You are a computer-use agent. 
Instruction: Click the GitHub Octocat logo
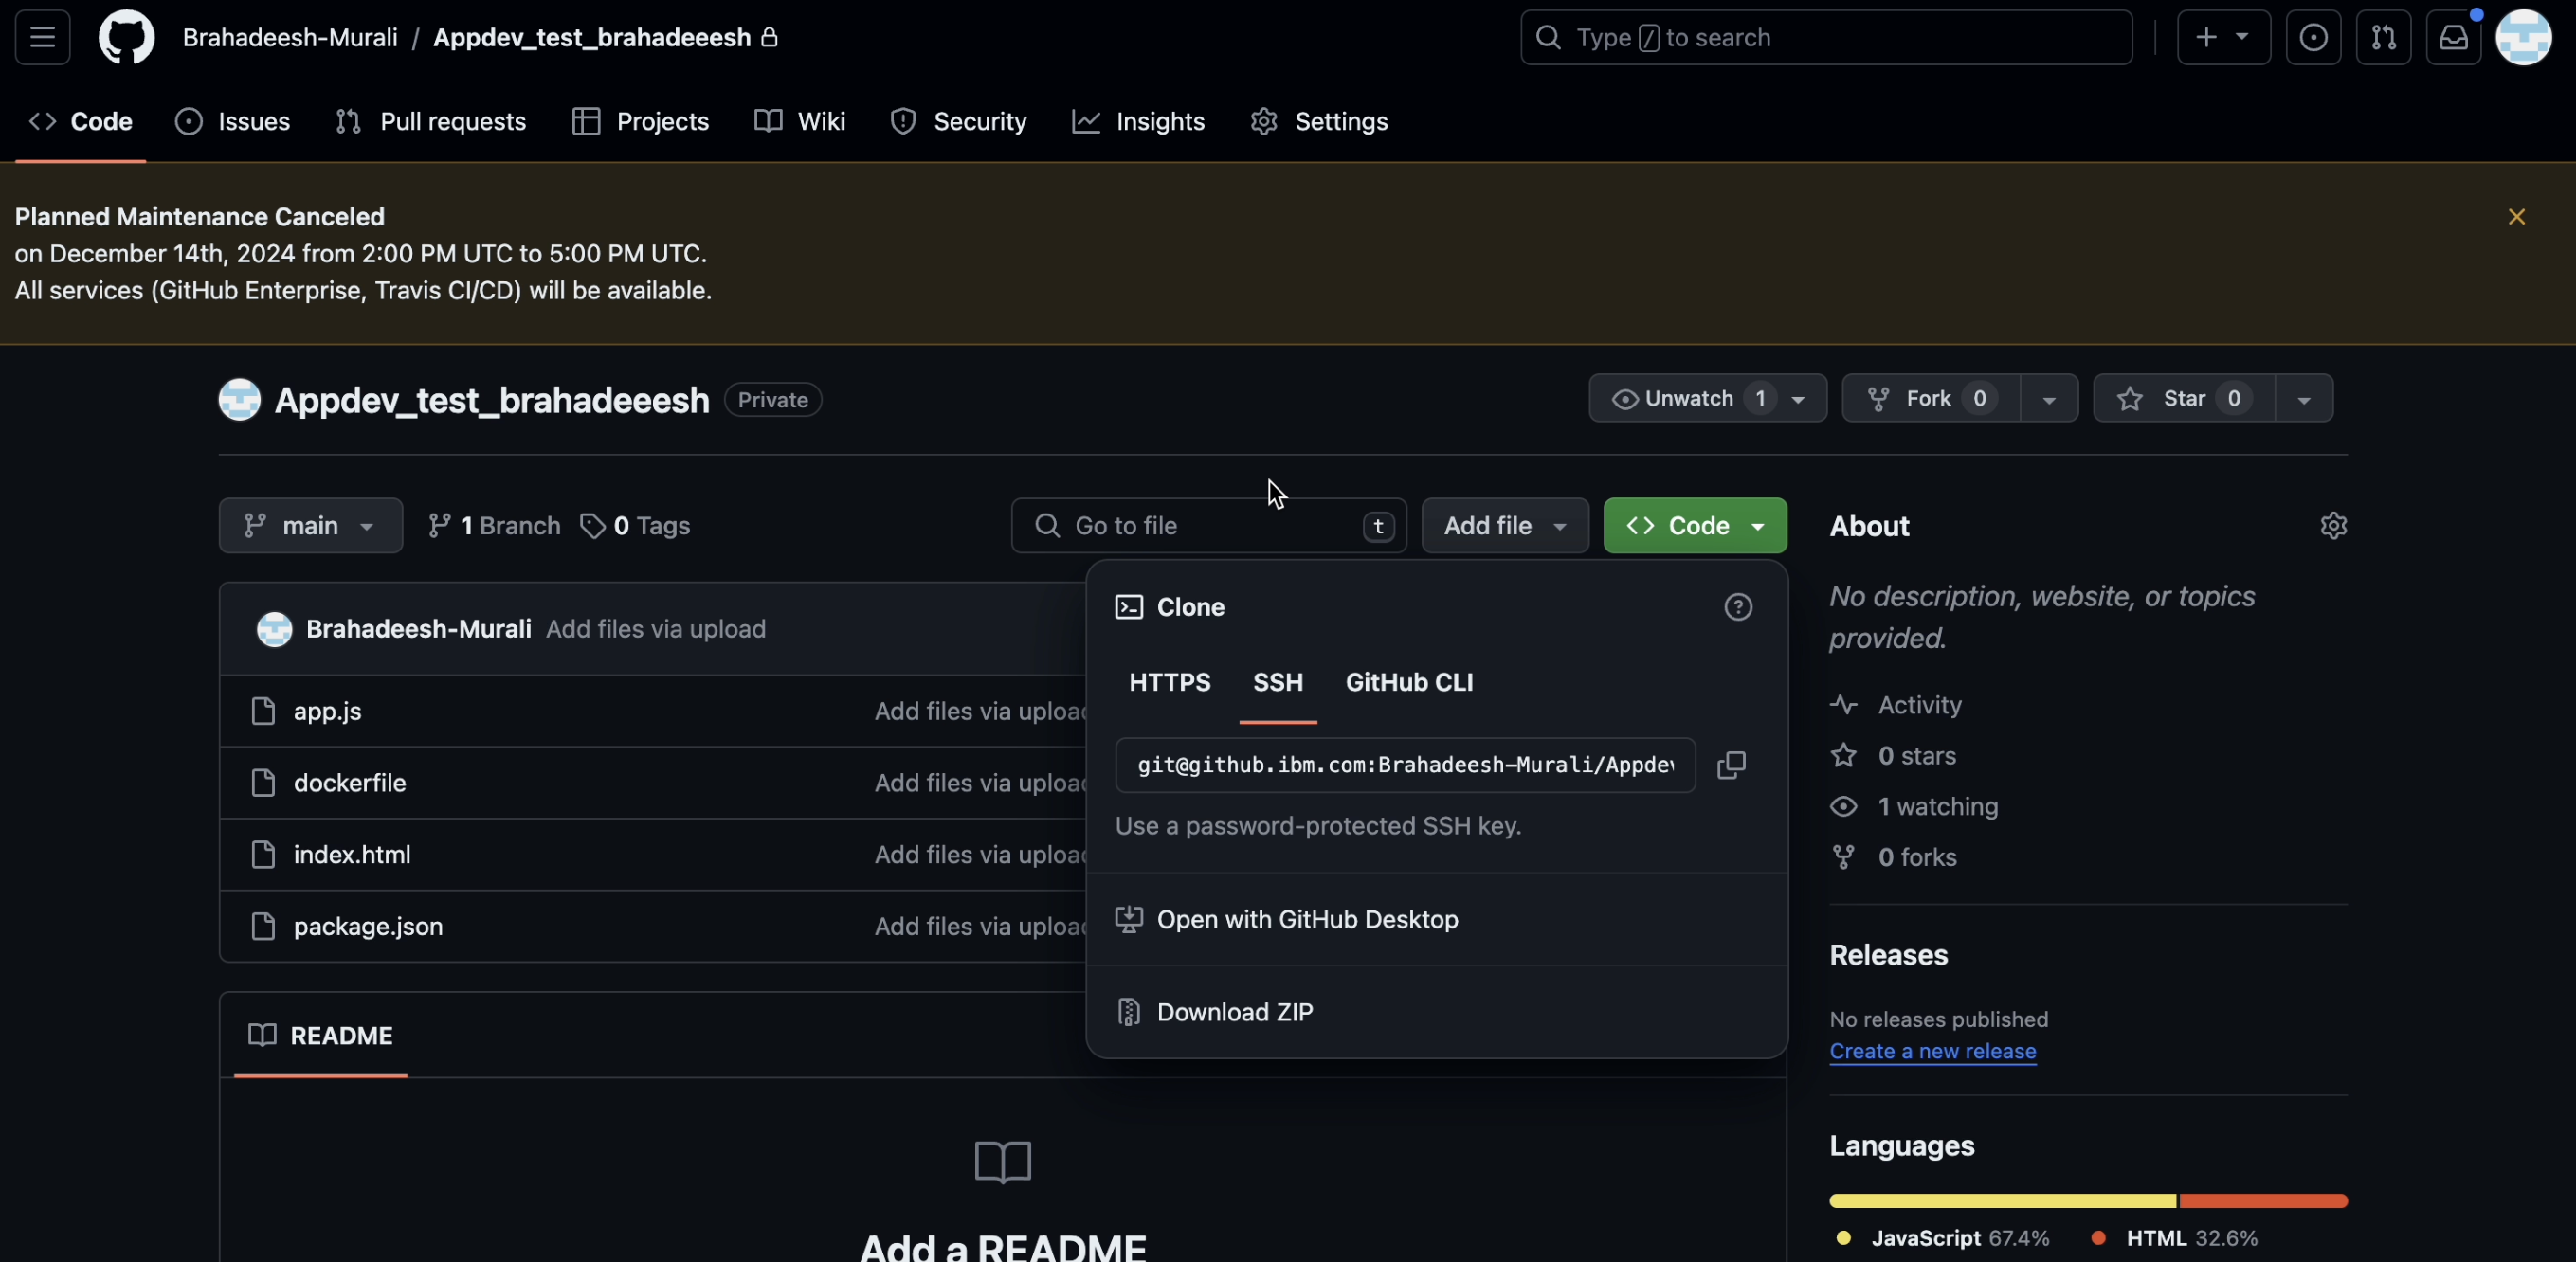point(126,37)
